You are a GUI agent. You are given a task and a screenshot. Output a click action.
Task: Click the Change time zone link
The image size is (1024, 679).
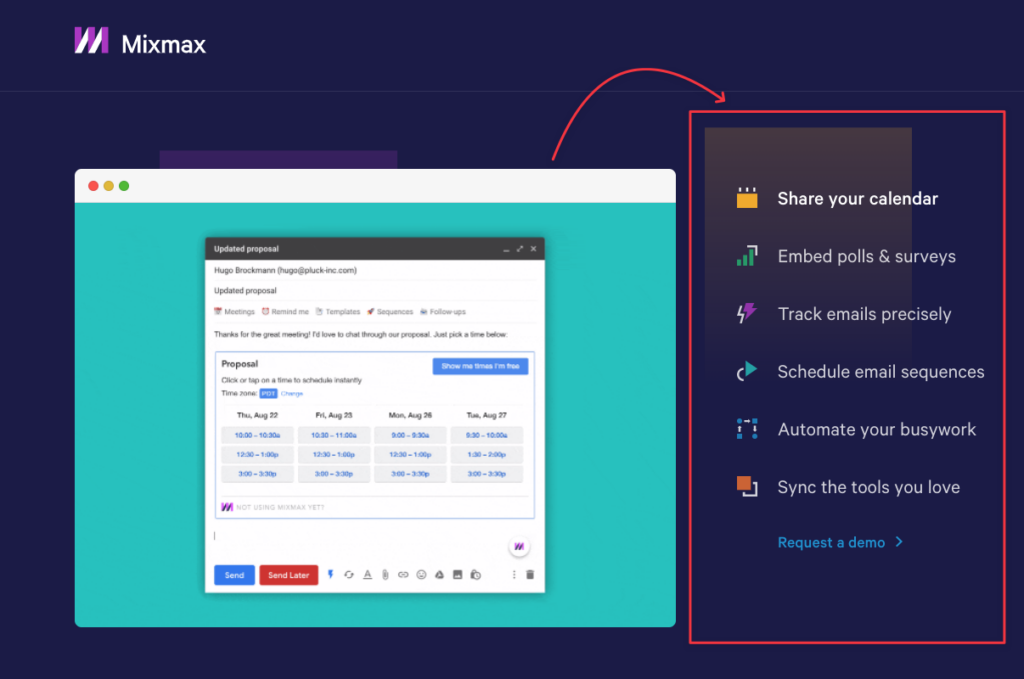[292, 394]
